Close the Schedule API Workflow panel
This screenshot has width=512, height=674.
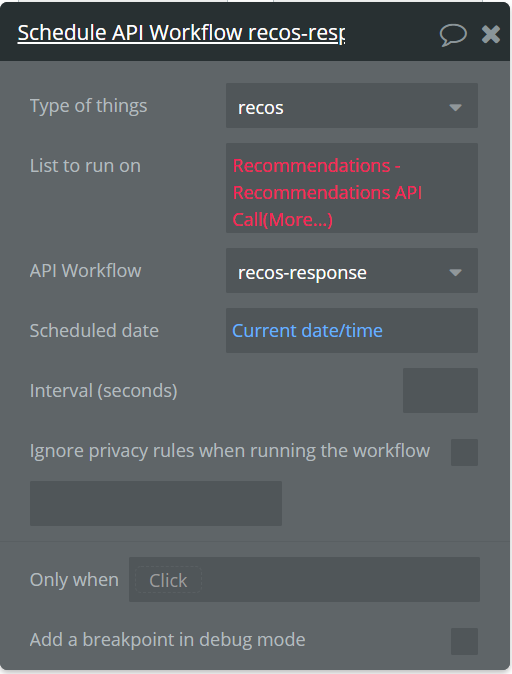click(491, 34)
